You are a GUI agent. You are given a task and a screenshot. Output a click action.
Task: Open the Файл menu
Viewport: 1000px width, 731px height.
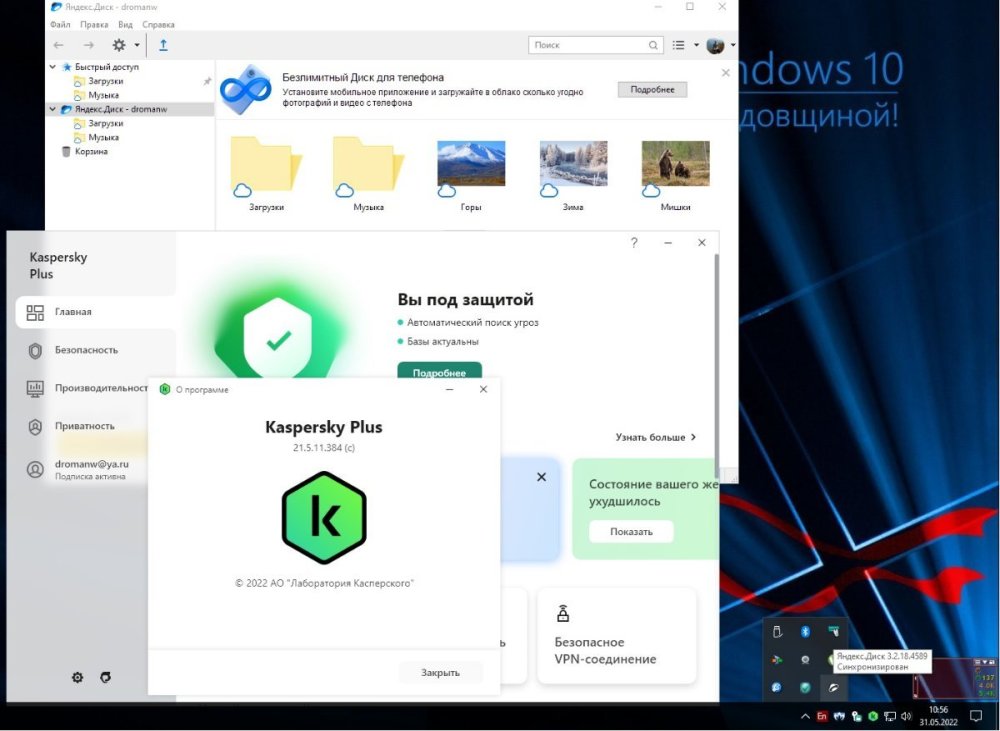tap(60, 24)
